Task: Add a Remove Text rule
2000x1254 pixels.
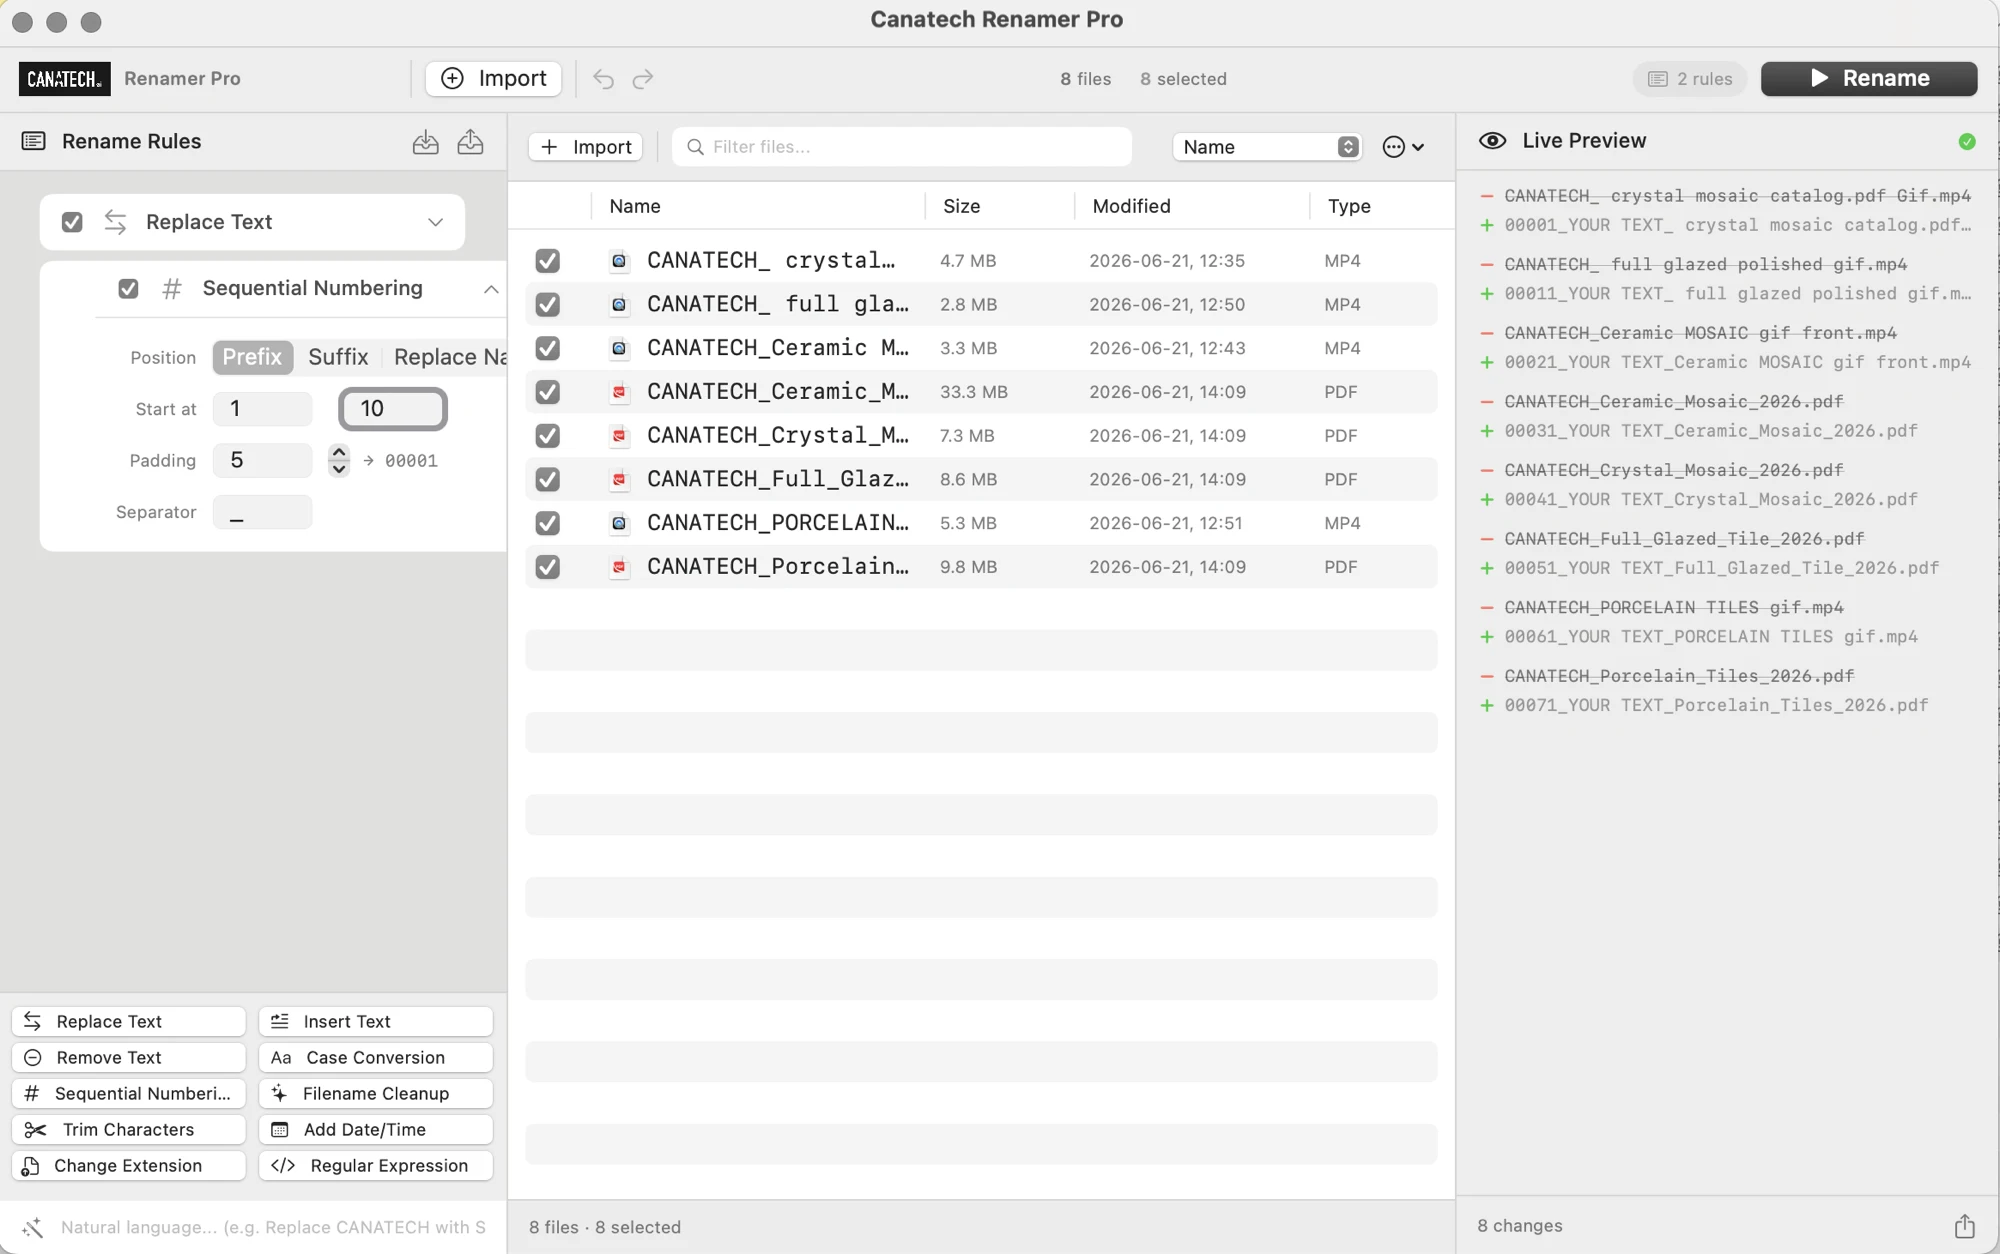Action: [128, 1057]
